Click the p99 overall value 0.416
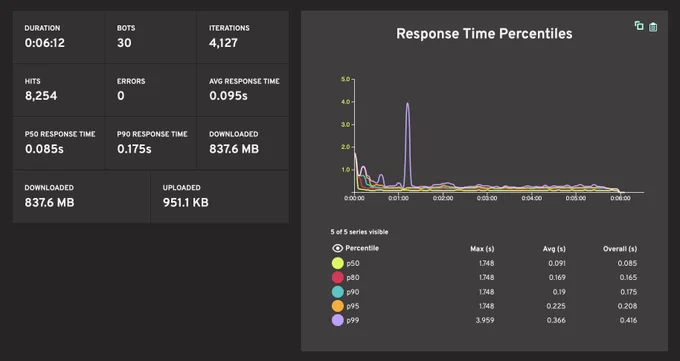The width and height of the screenshot is (680, 361). click(x=628, y=320)
